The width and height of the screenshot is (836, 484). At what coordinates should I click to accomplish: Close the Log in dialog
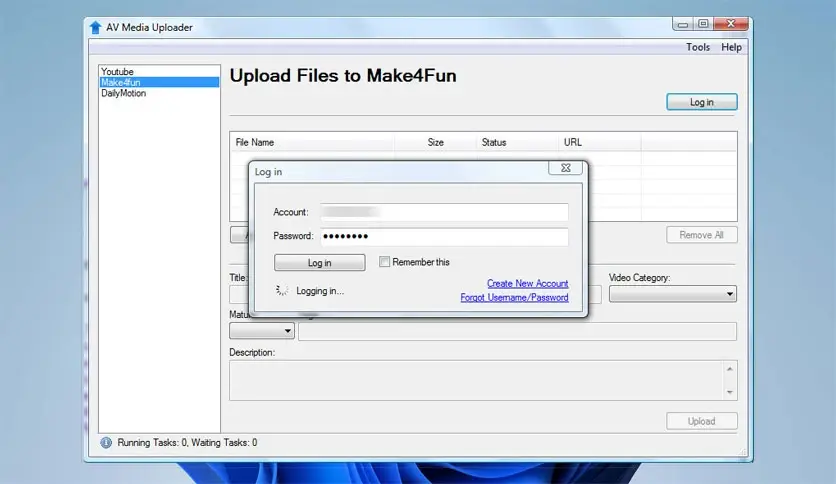click(565, 168)
